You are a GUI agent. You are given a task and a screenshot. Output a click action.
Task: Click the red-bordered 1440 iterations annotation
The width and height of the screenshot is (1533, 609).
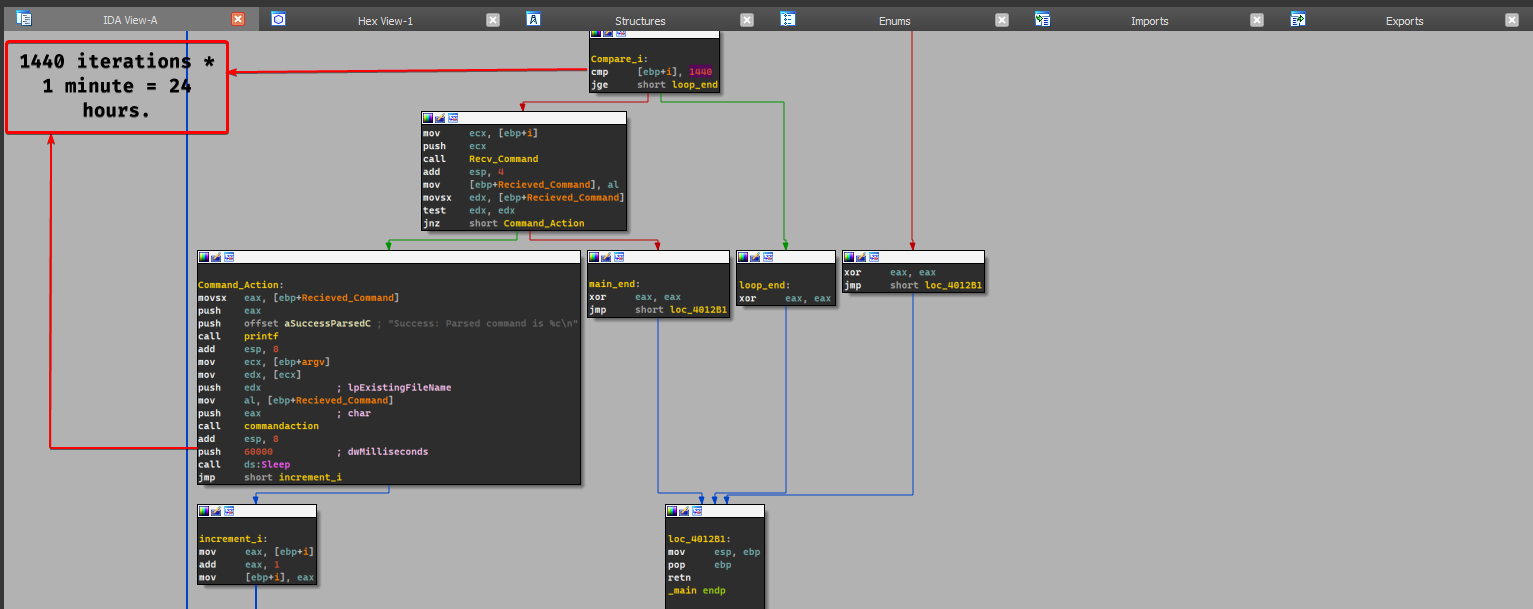[x=117, y=87]
